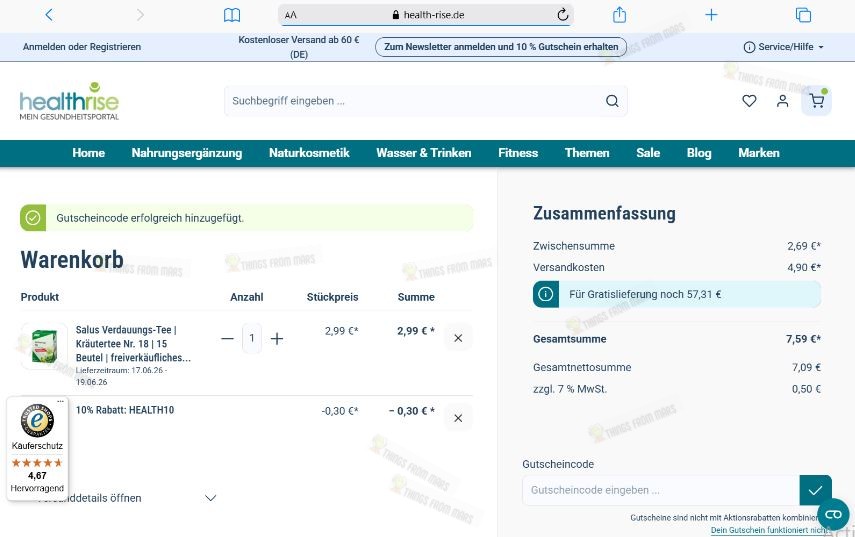Screen dimensions: 855x537
Task: Tap the Safari forward arrow
Action: coord(140,15)
